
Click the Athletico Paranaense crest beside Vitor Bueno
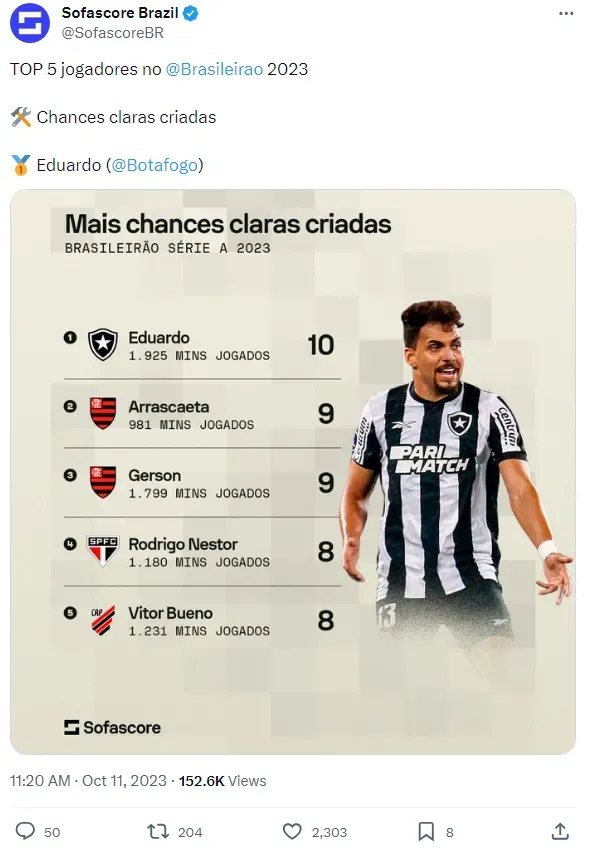[103, 620]
